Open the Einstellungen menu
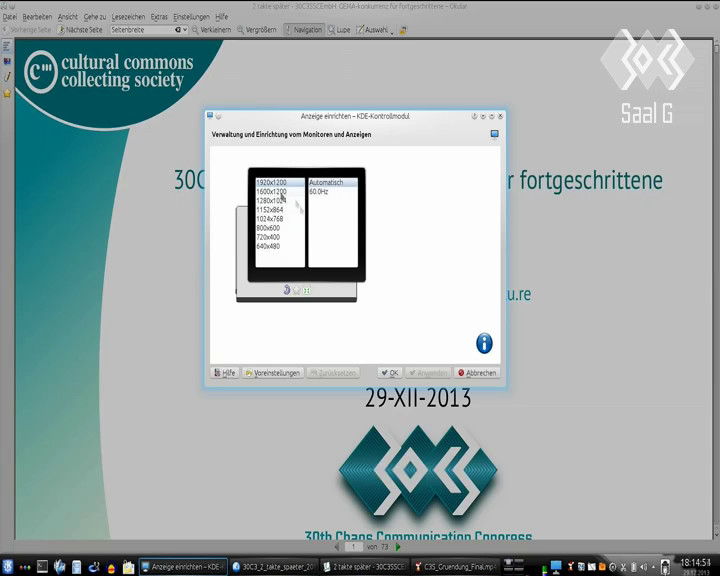This screenshot has height=576, width=720. (191, 17)
